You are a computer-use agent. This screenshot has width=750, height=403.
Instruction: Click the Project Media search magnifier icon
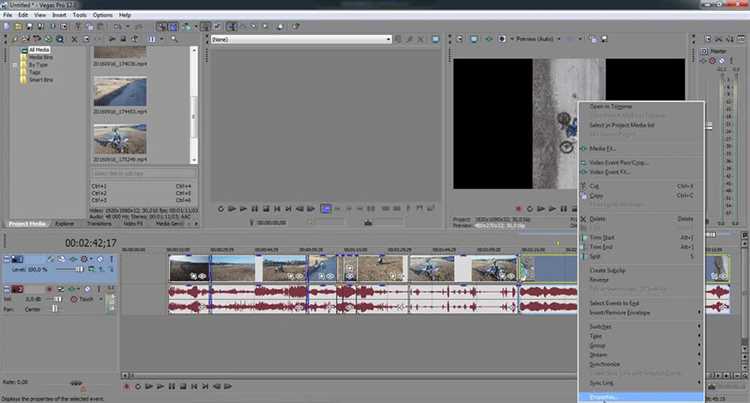174,39
